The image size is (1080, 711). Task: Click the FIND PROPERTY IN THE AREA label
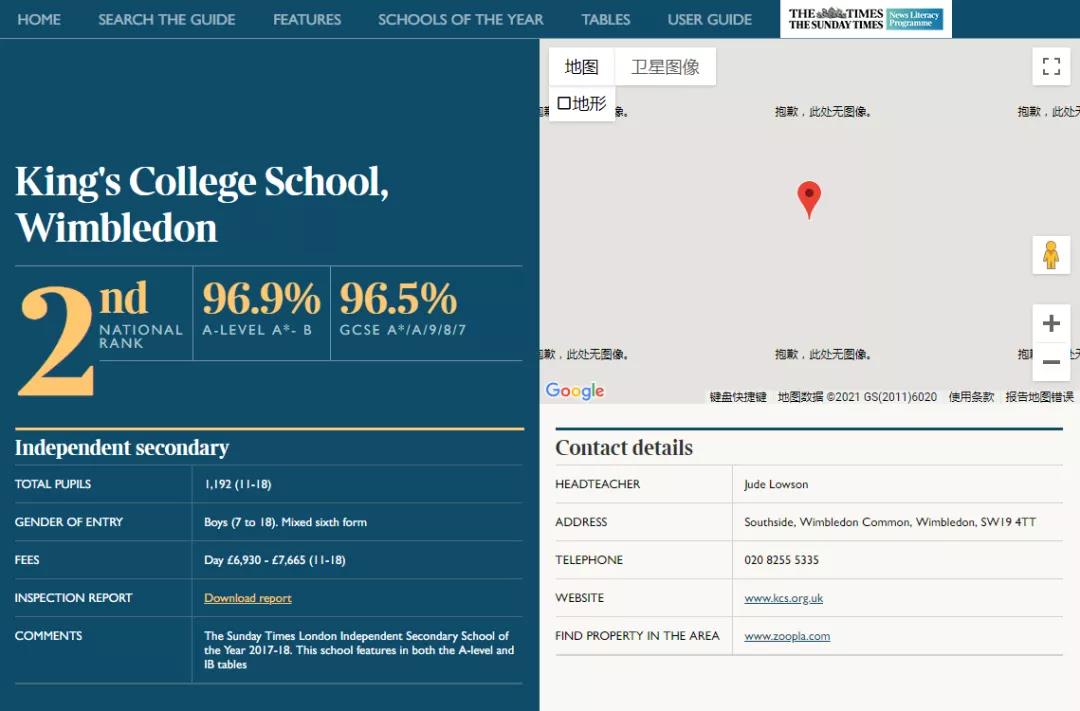point(637,636)
